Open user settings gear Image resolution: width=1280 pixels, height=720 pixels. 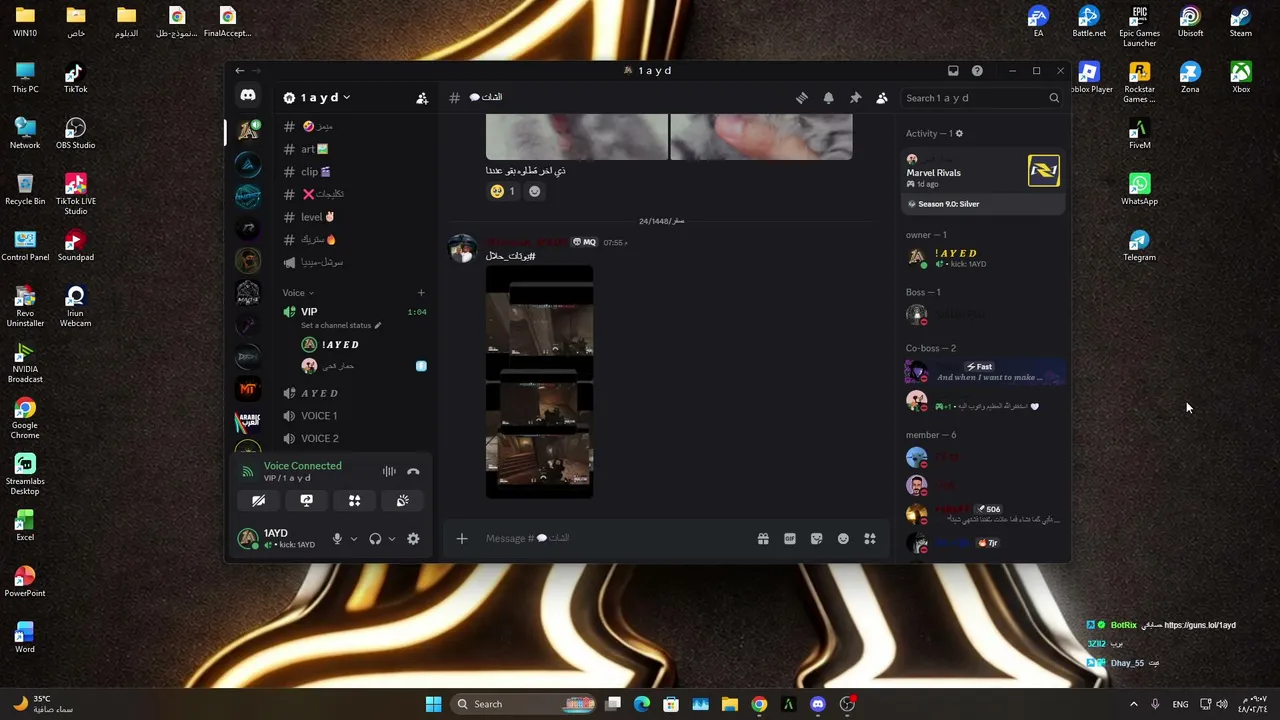tap(413, 539)
